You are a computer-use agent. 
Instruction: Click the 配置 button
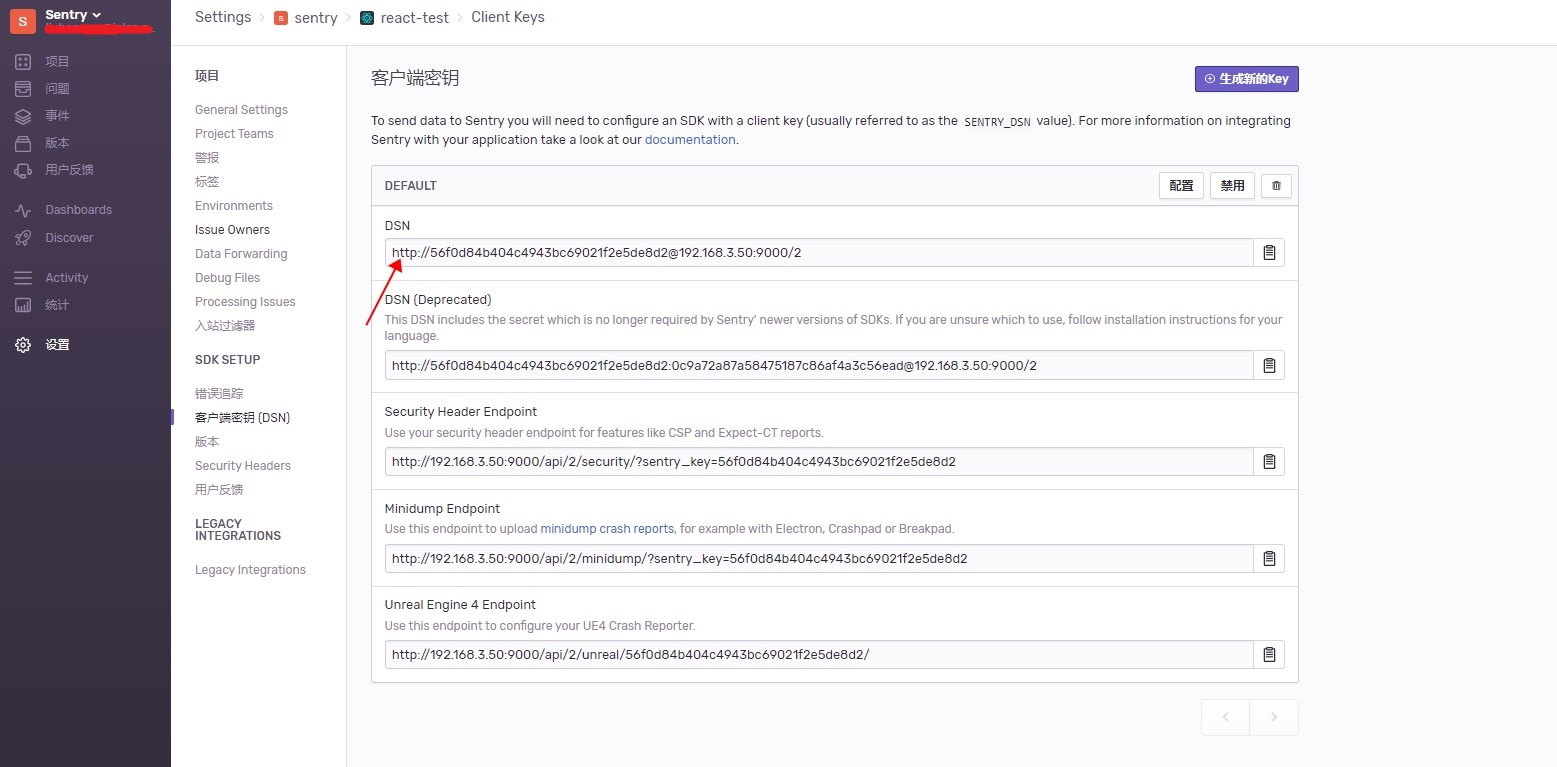1181,186
